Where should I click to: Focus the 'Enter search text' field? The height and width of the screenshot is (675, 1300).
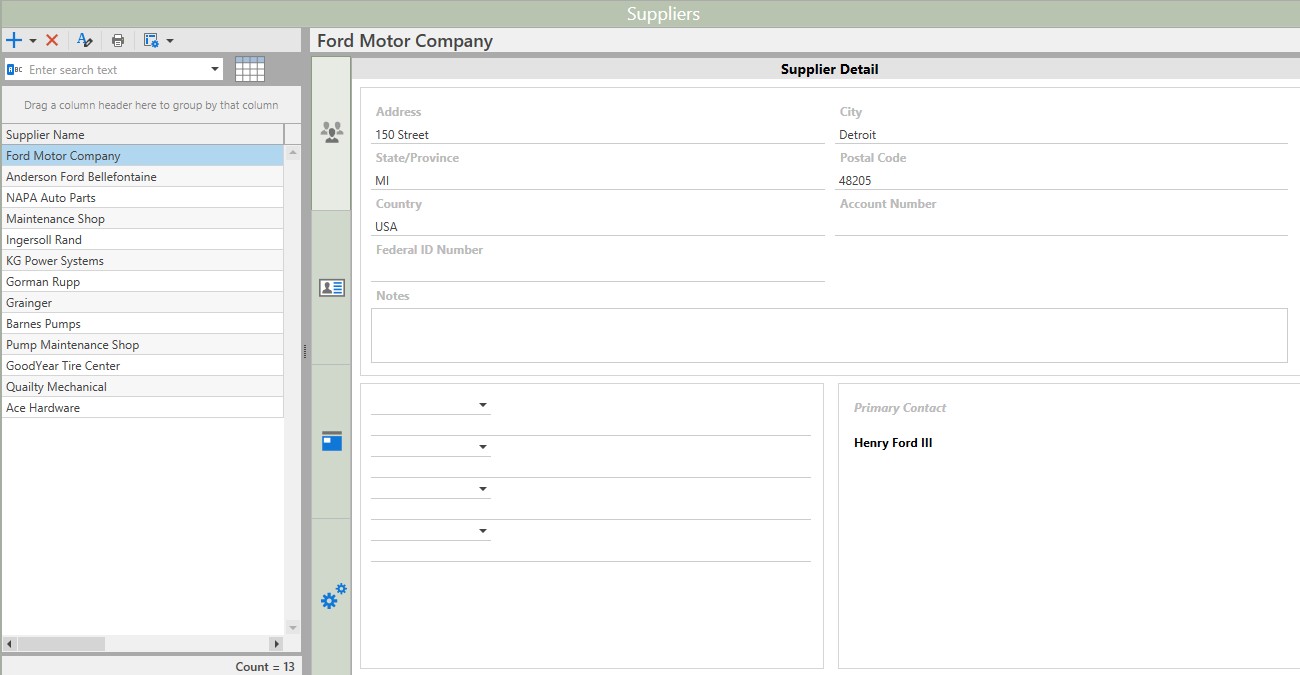tap(116, 69)
